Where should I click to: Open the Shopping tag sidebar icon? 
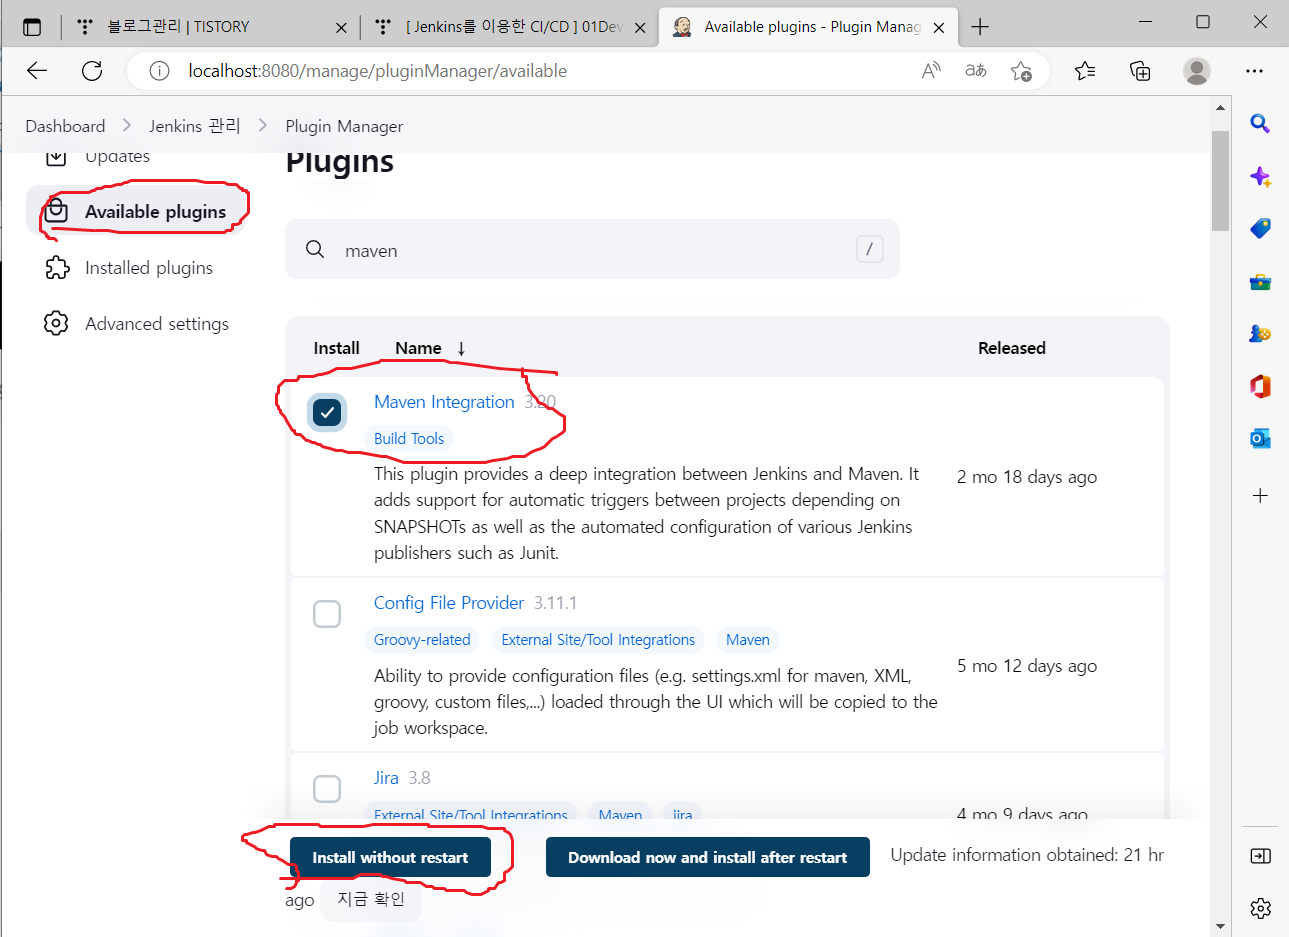[1260, 229]
